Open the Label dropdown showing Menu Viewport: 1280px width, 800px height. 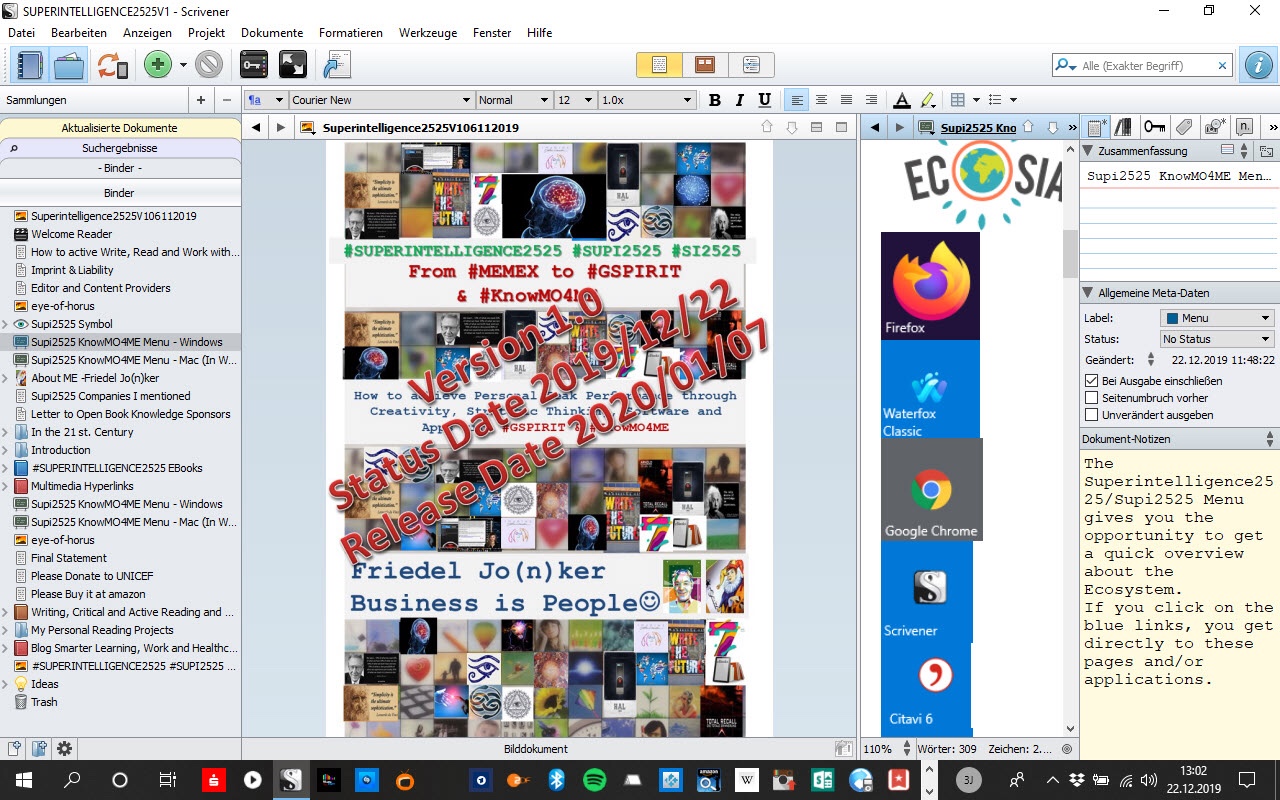click(x=1216, y=318)
